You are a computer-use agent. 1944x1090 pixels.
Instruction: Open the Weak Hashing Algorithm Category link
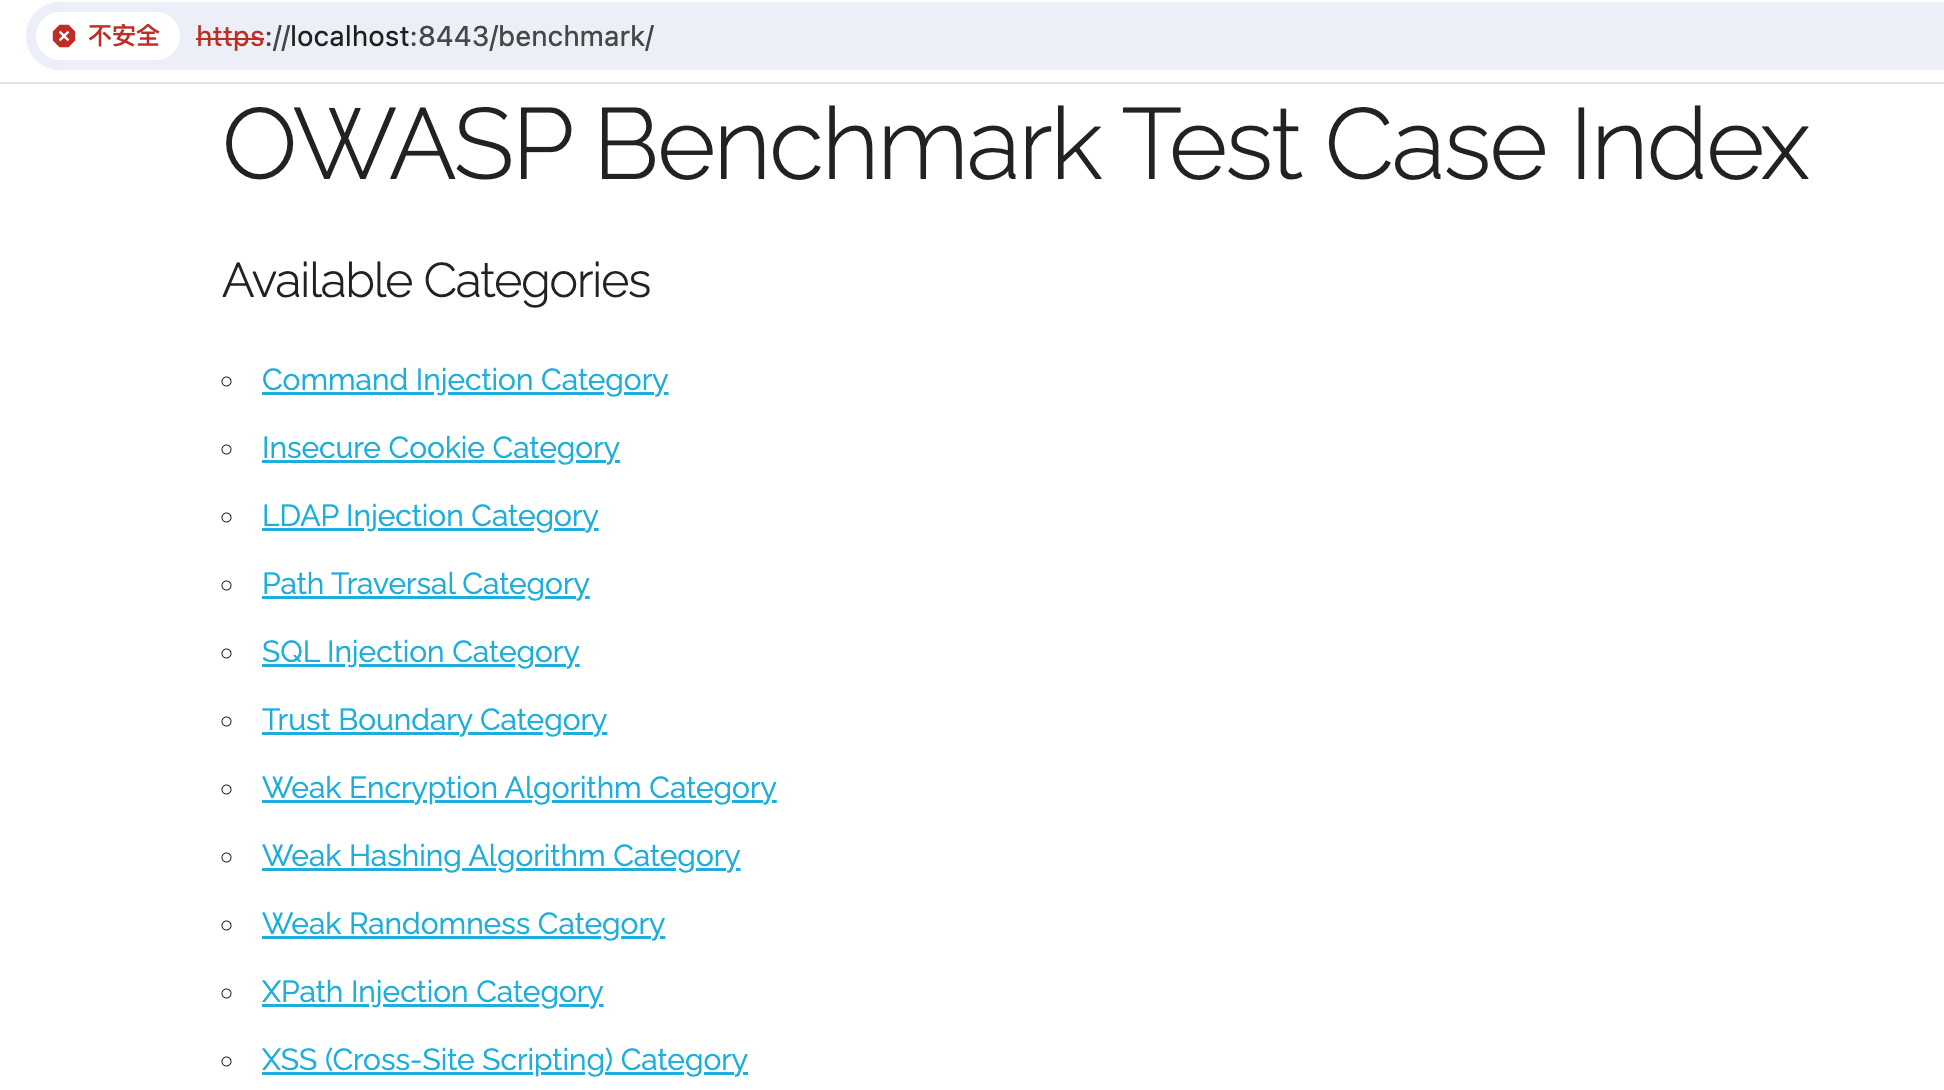500,856
